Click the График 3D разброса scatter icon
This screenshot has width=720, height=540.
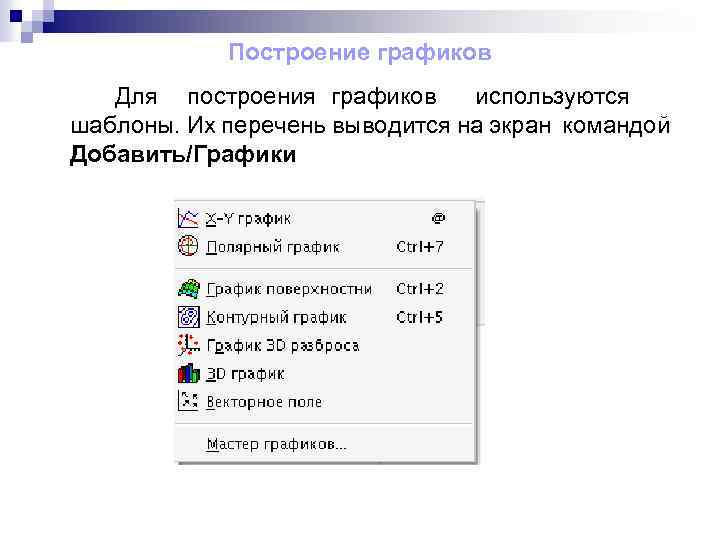[188, 345]
